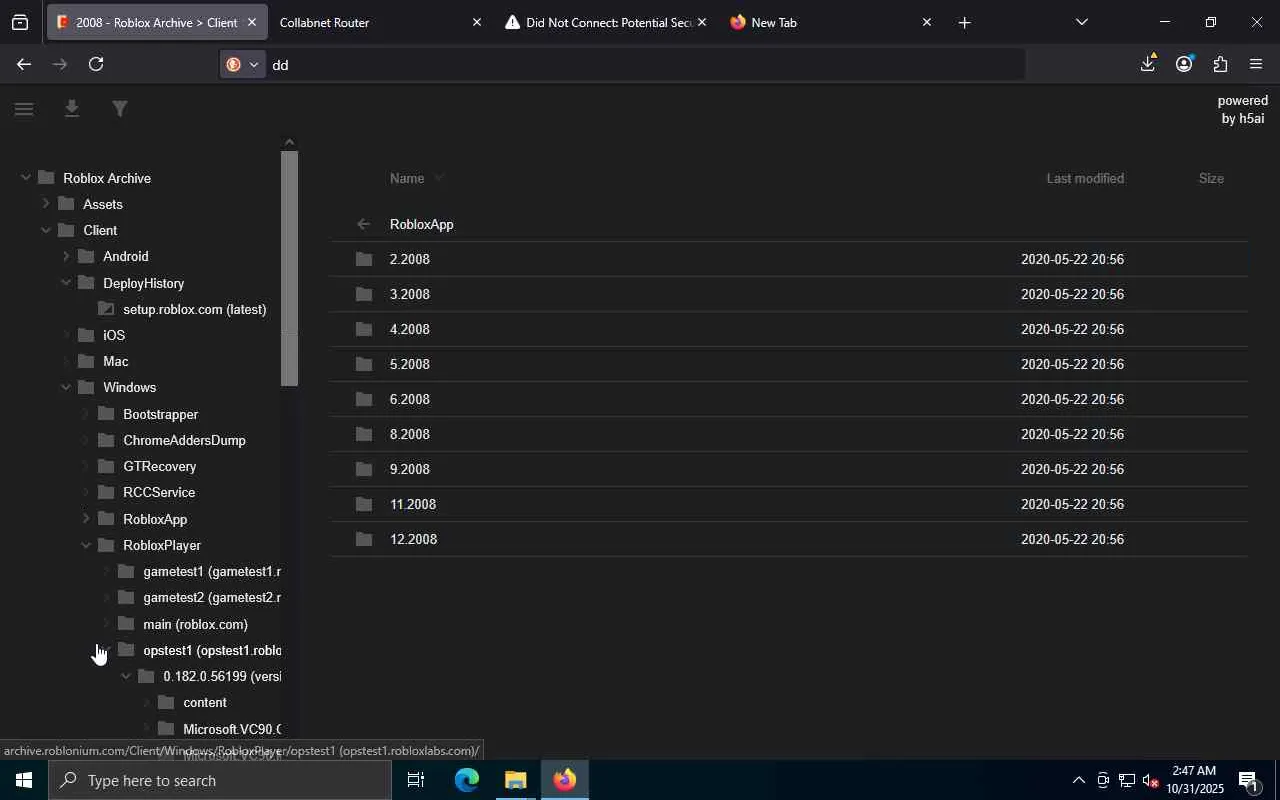Toggle the h5ai sidebar tree
The width and height of the screenshot is (1280, 800).
point(24,108)
